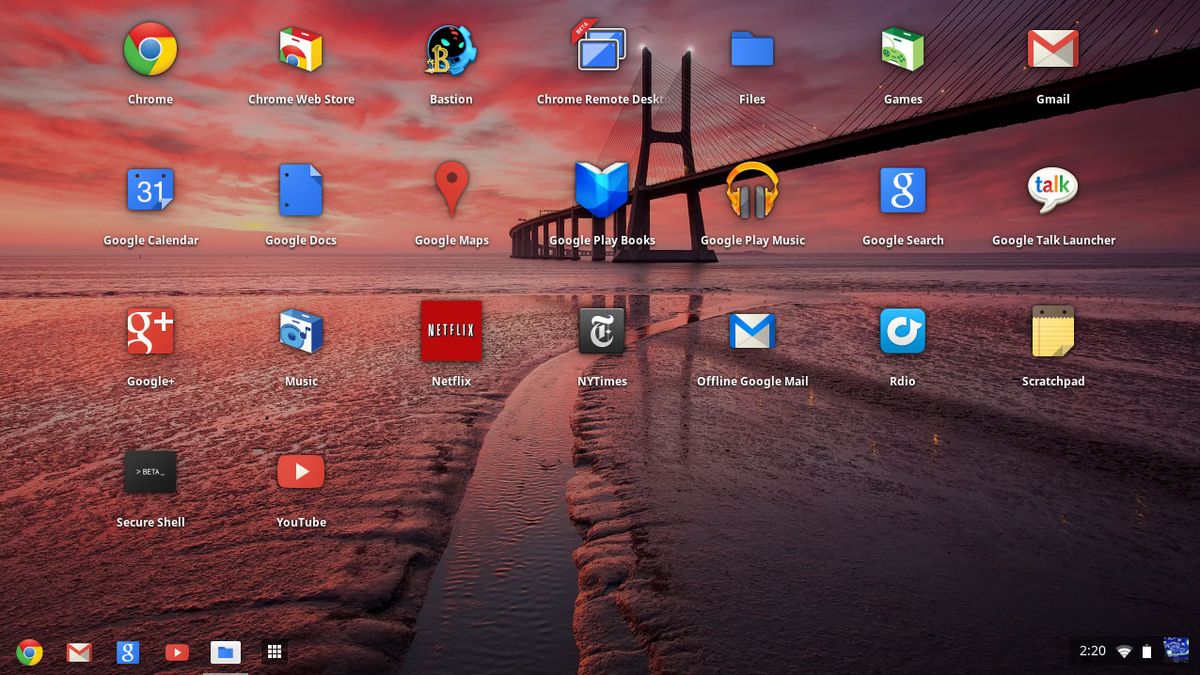Image resolution: width=1200 pixels, height=675 pixels.
Task: Launch Rdio
Action: click(x=902, y=330)
